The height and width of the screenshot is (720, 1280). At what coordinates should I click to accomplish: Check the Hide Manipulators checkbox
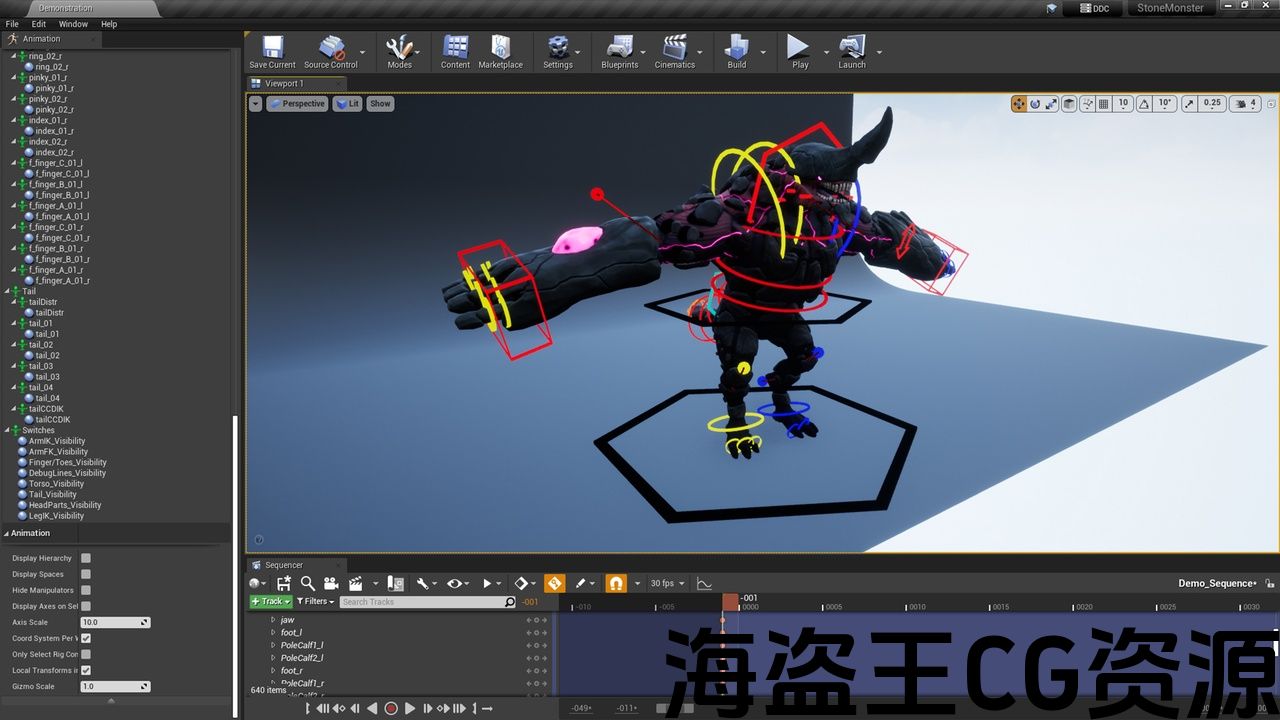click(86, 590)
